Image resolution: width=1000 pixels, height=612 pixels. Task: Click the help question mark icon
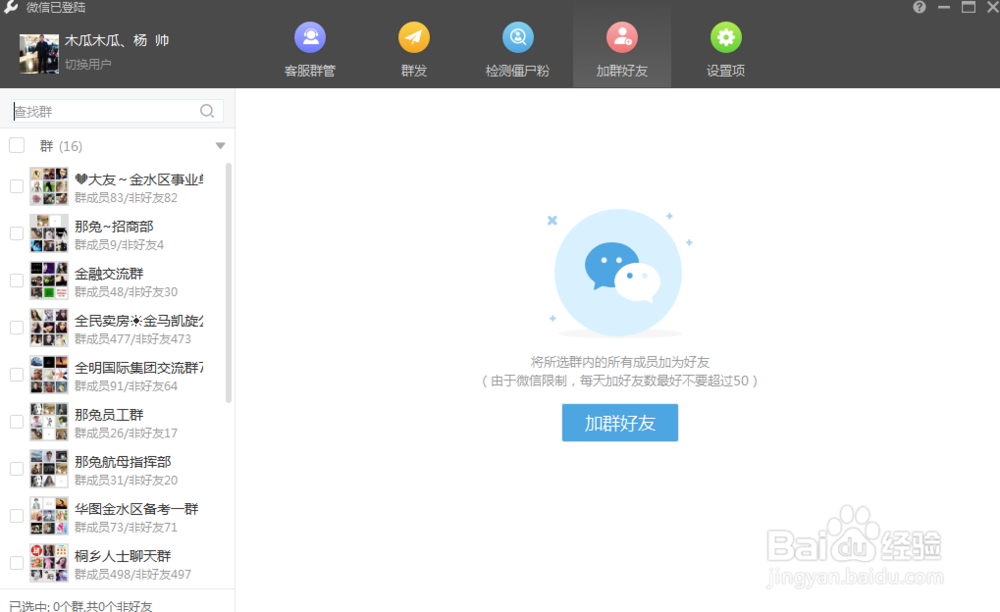[x=919, y=7]
